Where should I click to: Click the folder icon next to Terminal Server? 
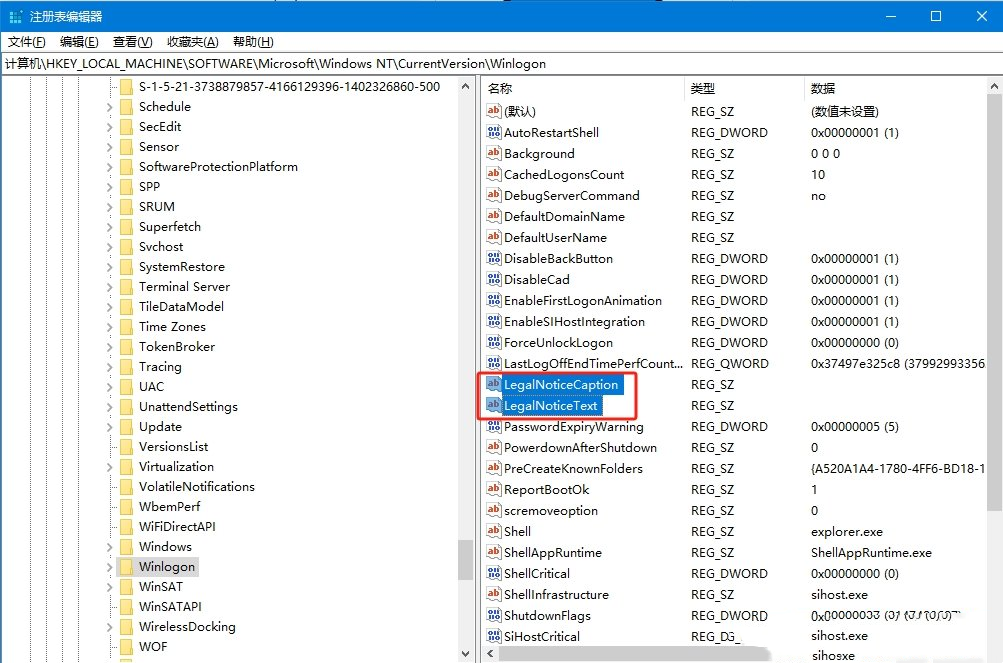[x=126, y=287]
